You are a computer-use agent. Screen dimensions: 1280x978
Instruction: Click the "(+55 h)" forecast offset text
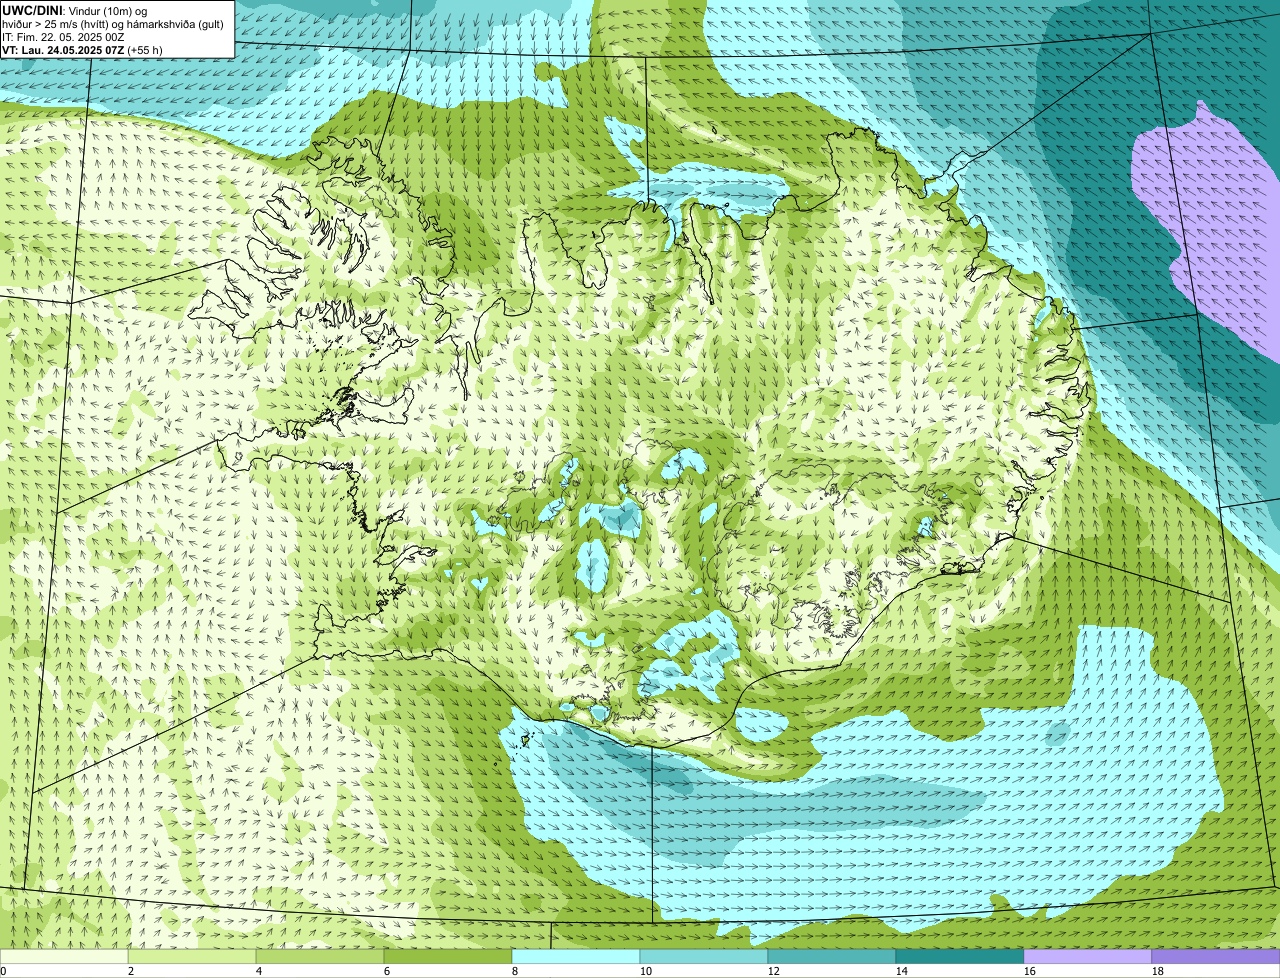point(145,49)
